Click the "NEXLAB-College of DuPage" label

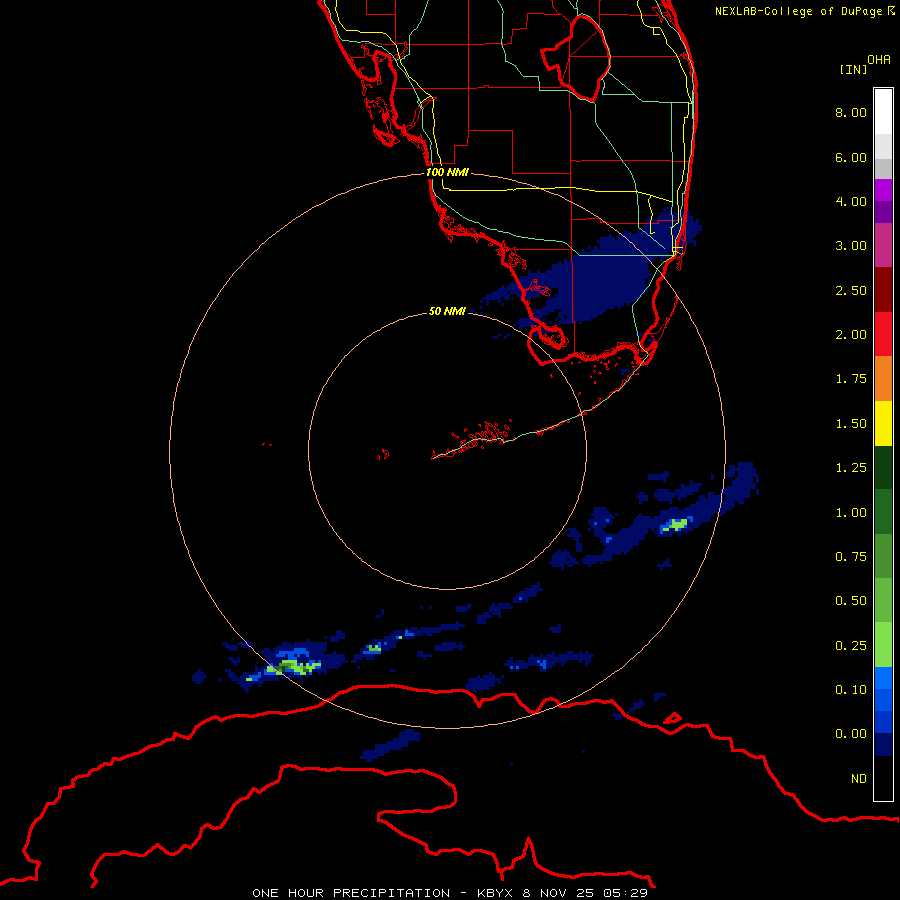point(798,11)
